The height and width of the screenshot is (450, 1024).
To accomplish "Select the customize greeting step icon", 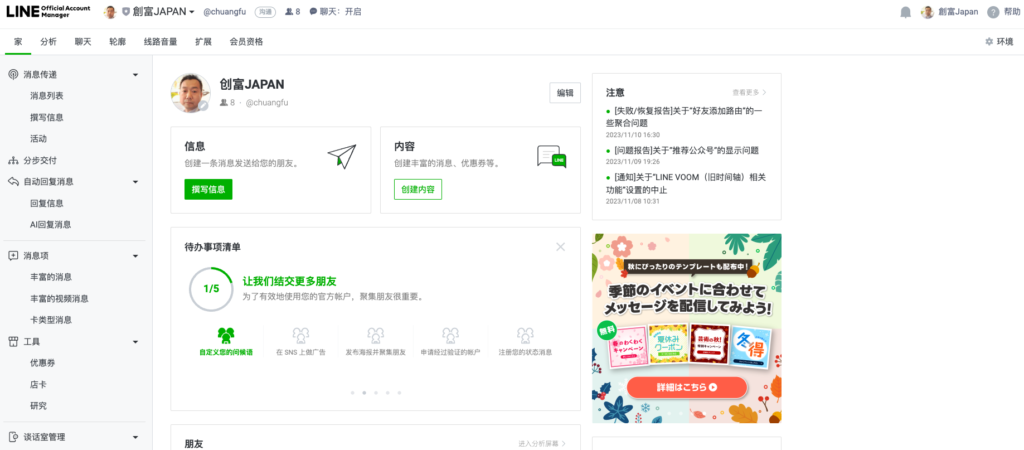I will pos(226,336).
